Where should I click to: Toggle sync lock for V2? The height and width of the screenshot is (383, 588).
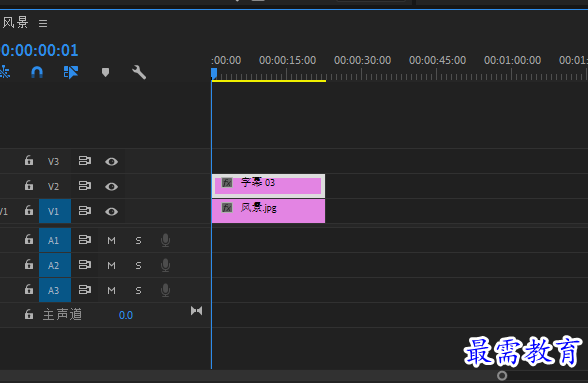click(85, 186)
